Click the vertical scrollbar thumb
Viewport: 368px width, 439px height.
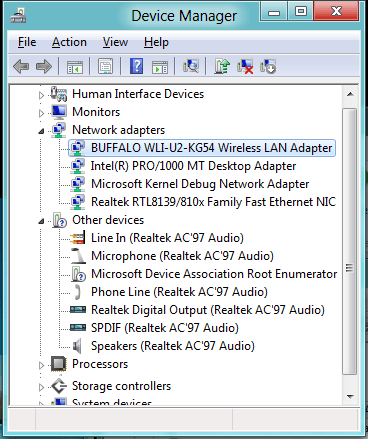point(350,242)
